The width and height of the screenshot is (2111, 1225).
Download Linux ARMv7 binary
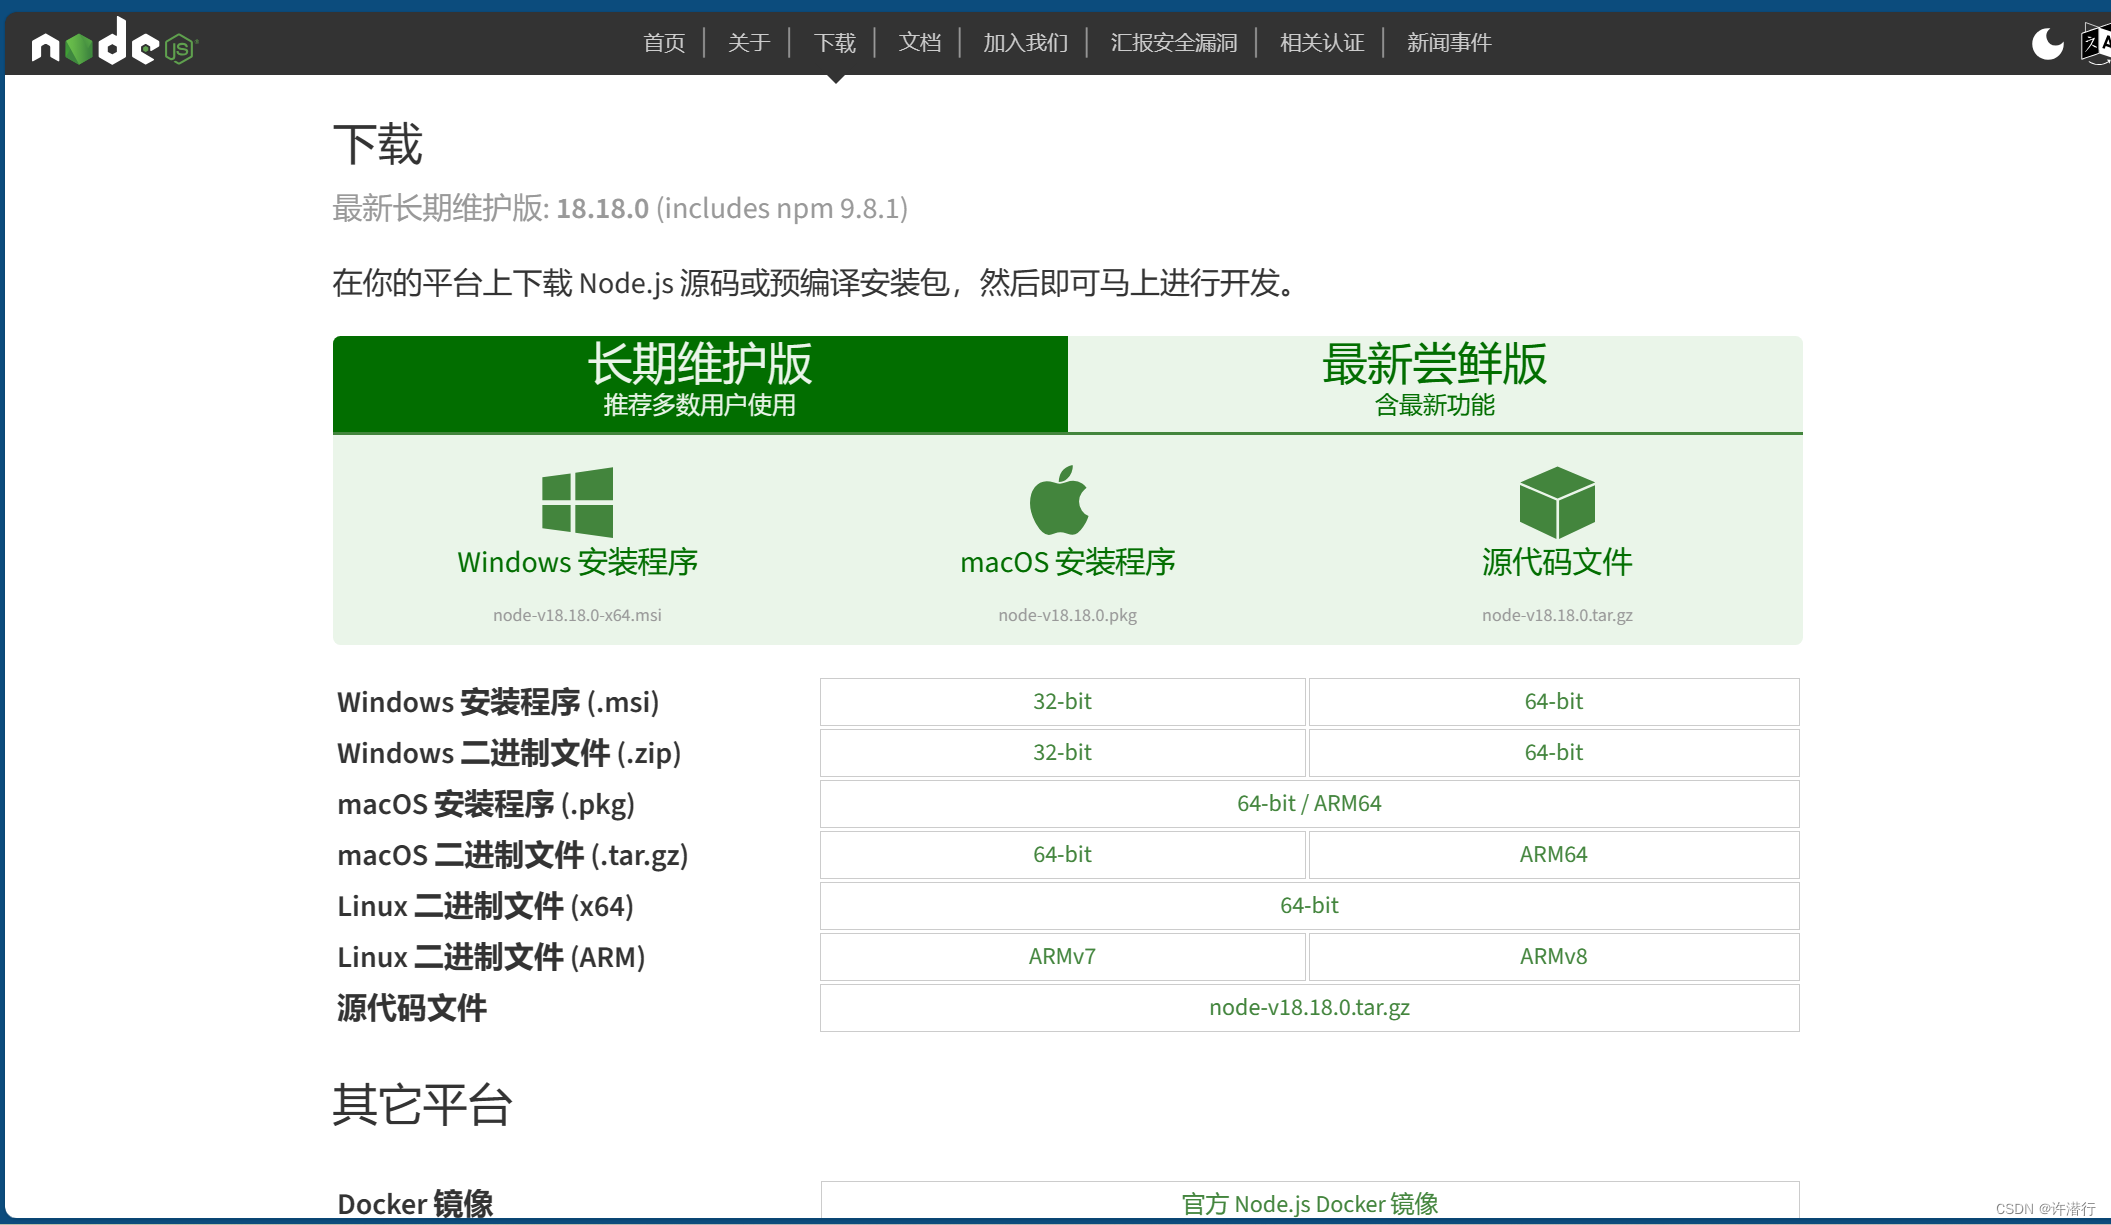tap(1062, 957)
